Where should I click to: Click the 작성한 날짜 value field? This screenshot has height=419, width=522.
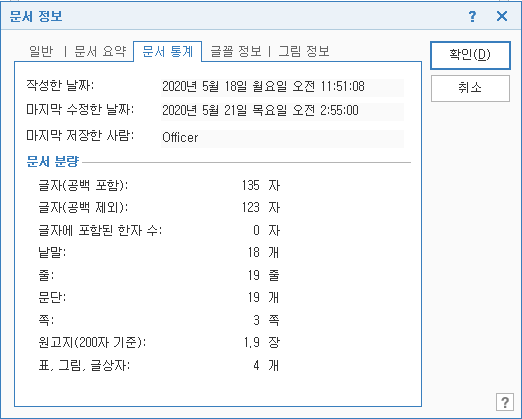coord(282,87)
